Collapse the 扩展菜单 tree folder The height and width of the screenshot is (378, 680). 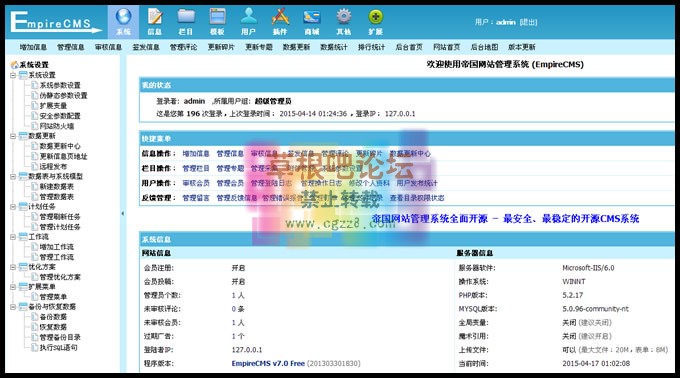click(x=13, y=287)
